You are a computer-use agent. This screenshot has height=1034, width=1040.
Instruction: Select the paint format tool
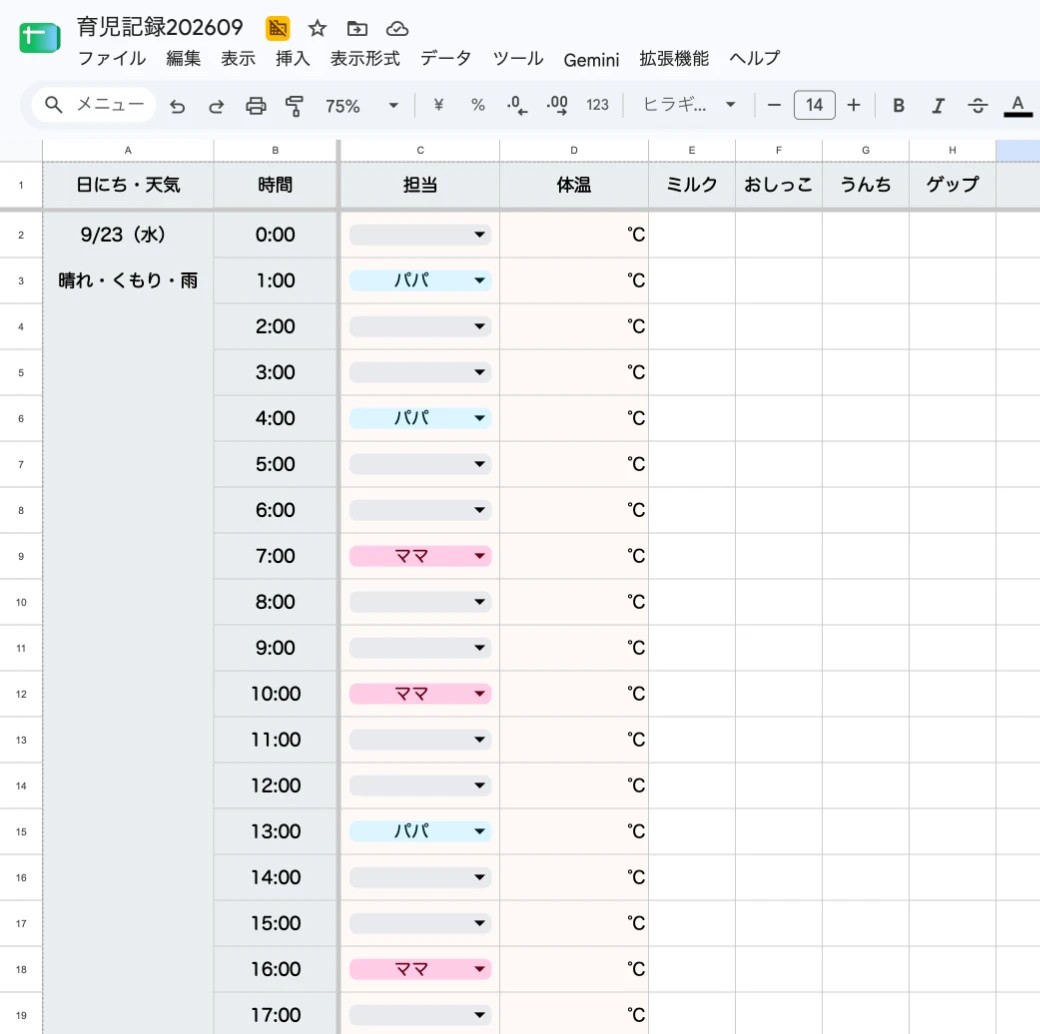click(294, 105)
